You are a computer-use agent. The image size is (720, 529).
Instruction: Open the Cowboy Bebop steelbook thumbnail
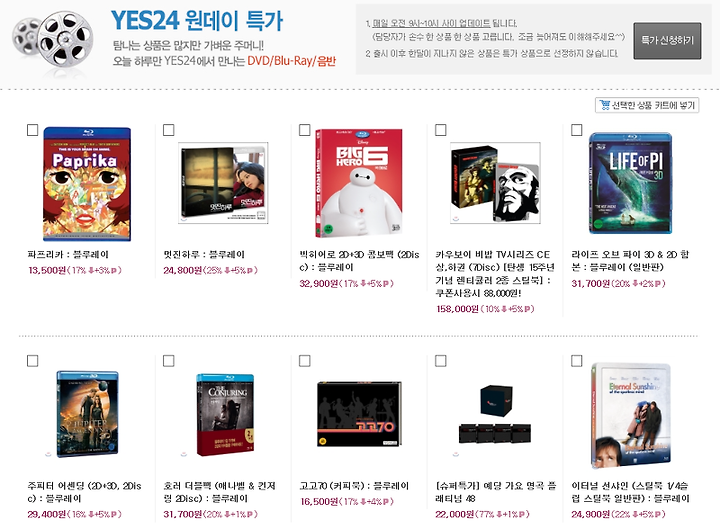click(495, 183)
